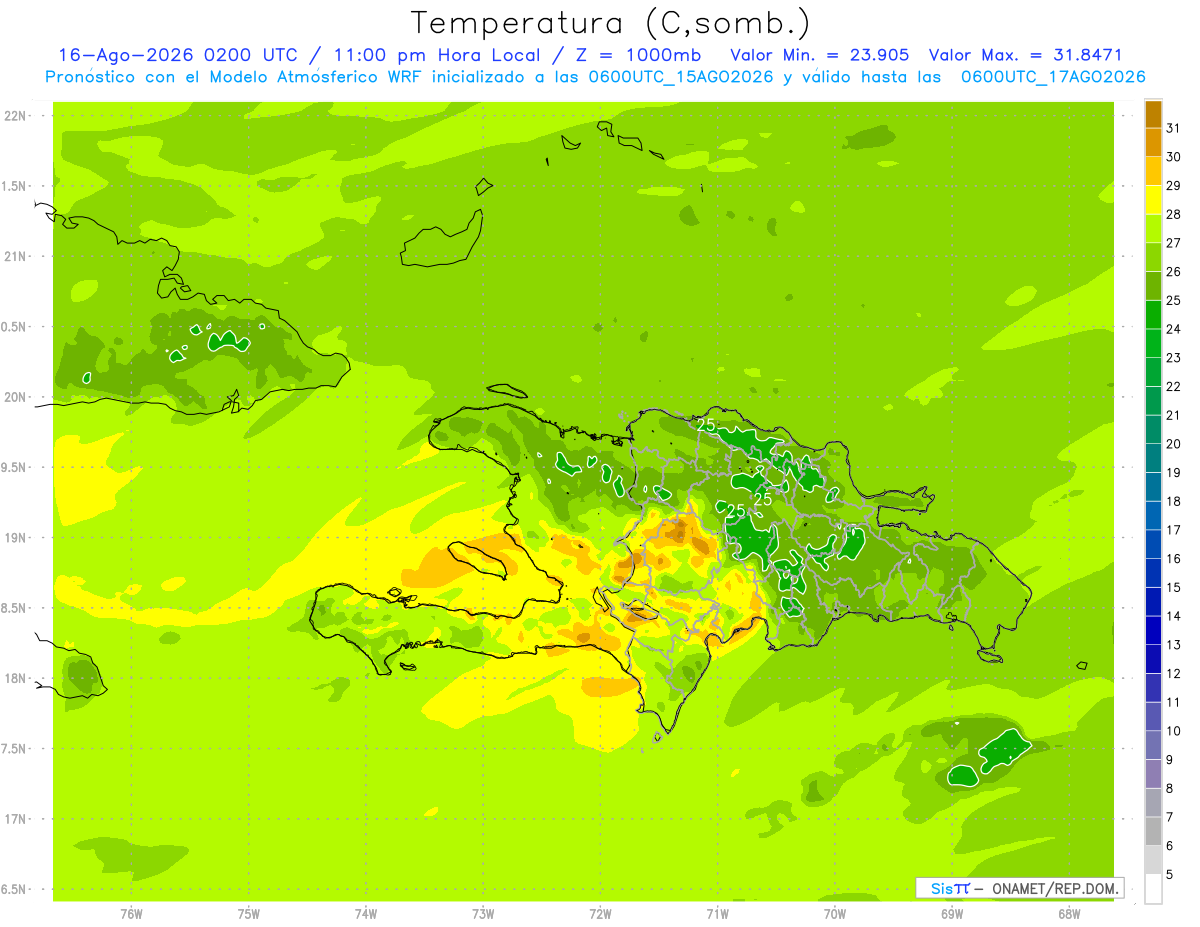Click the purple swatch between 9 and 10
The image size is (1200, 927).
point(1153,745)
